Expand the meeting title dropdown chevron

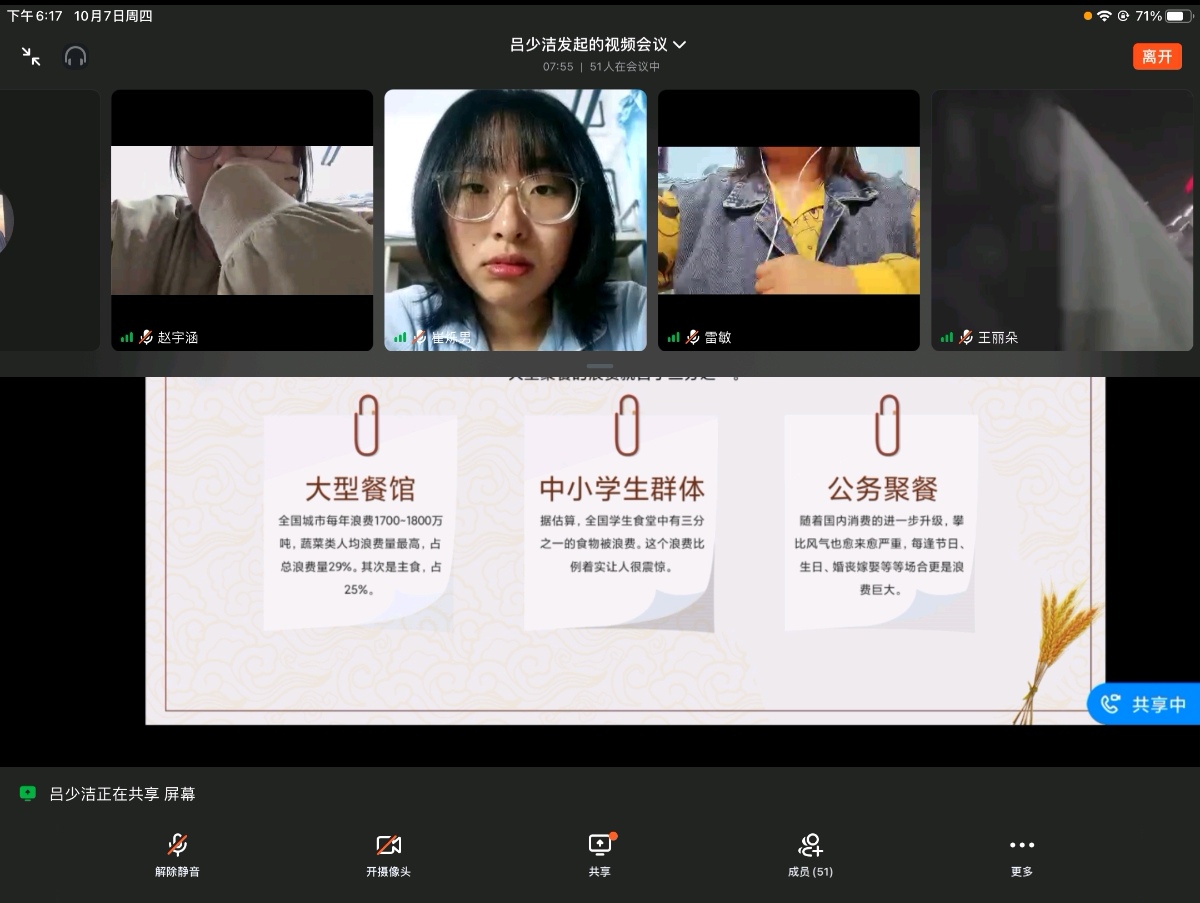tap(680, 45)
